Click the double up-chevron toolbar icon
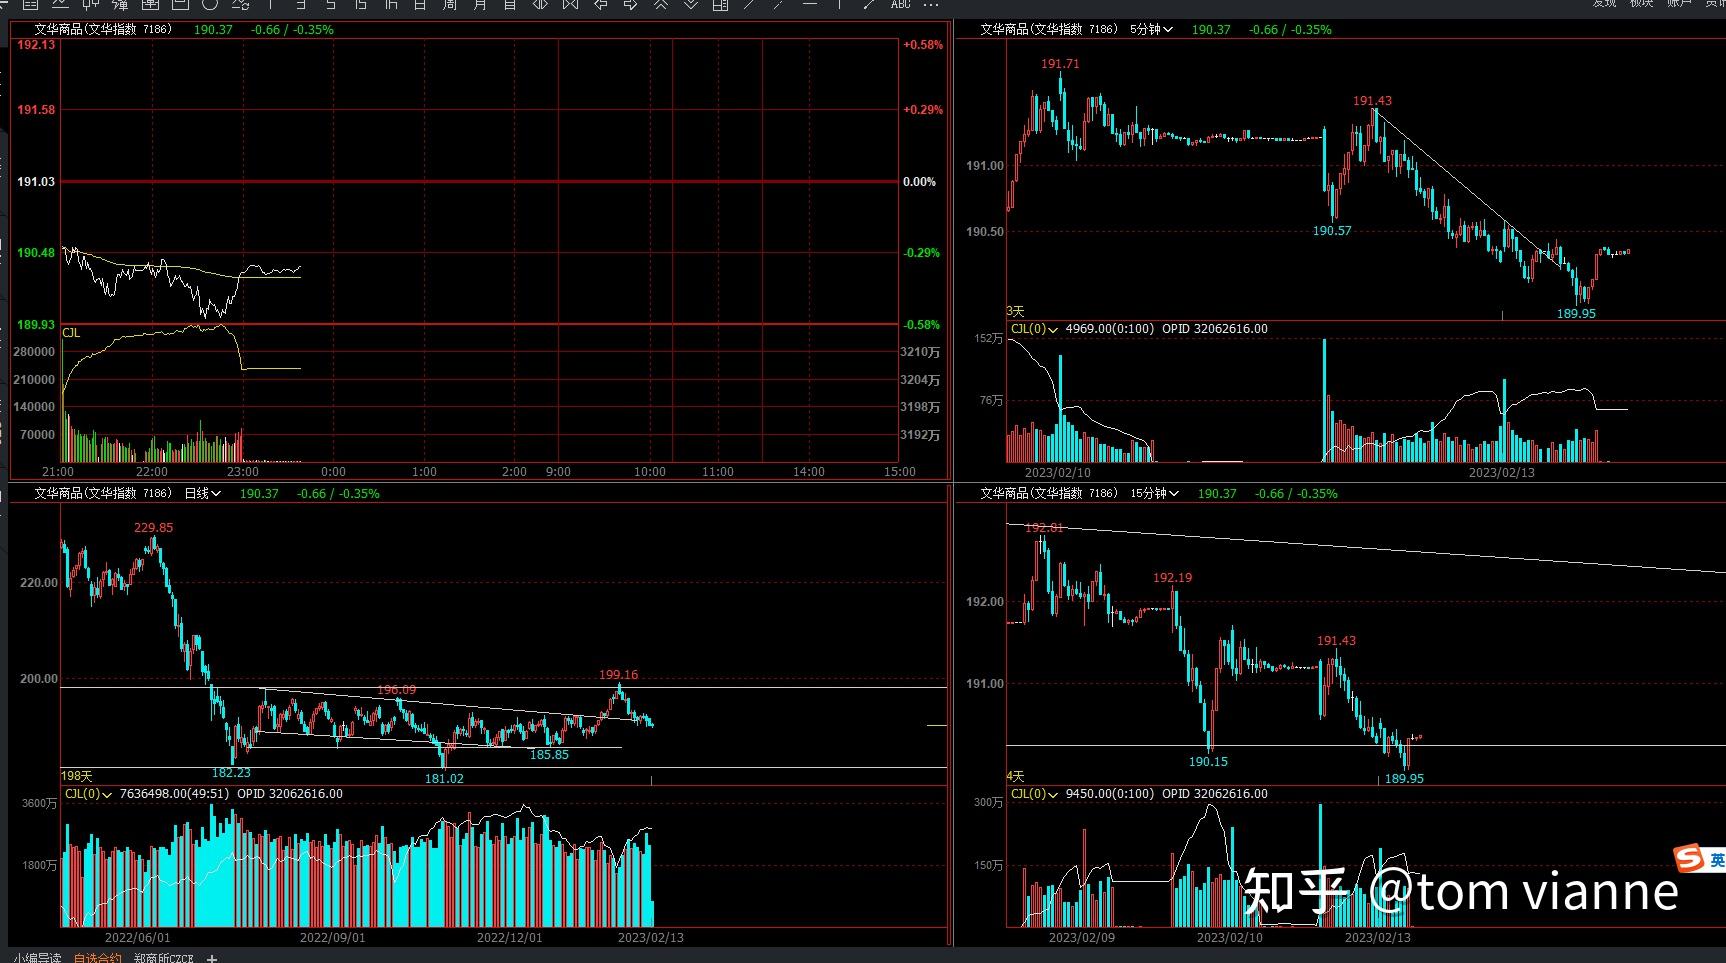The height and width of the screenshot is (963, 1726). click(661, 4)
